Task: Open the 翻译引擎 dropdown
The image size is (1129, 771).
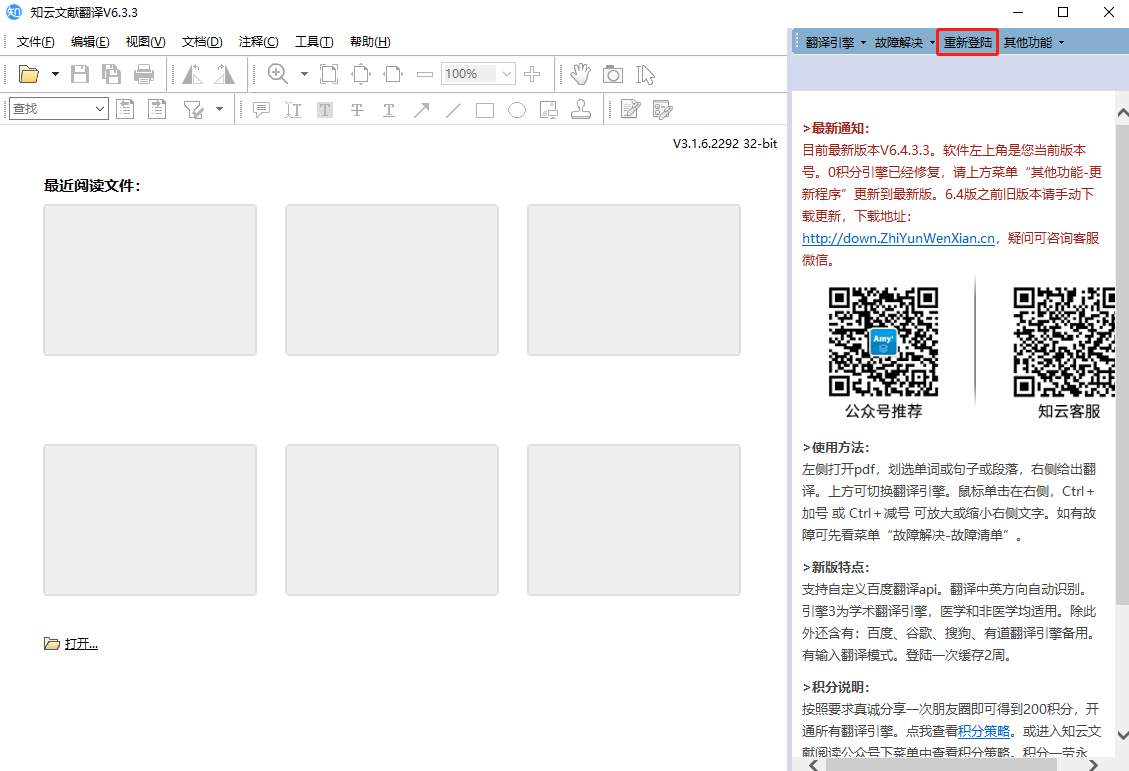Action: tap(832, 42)
